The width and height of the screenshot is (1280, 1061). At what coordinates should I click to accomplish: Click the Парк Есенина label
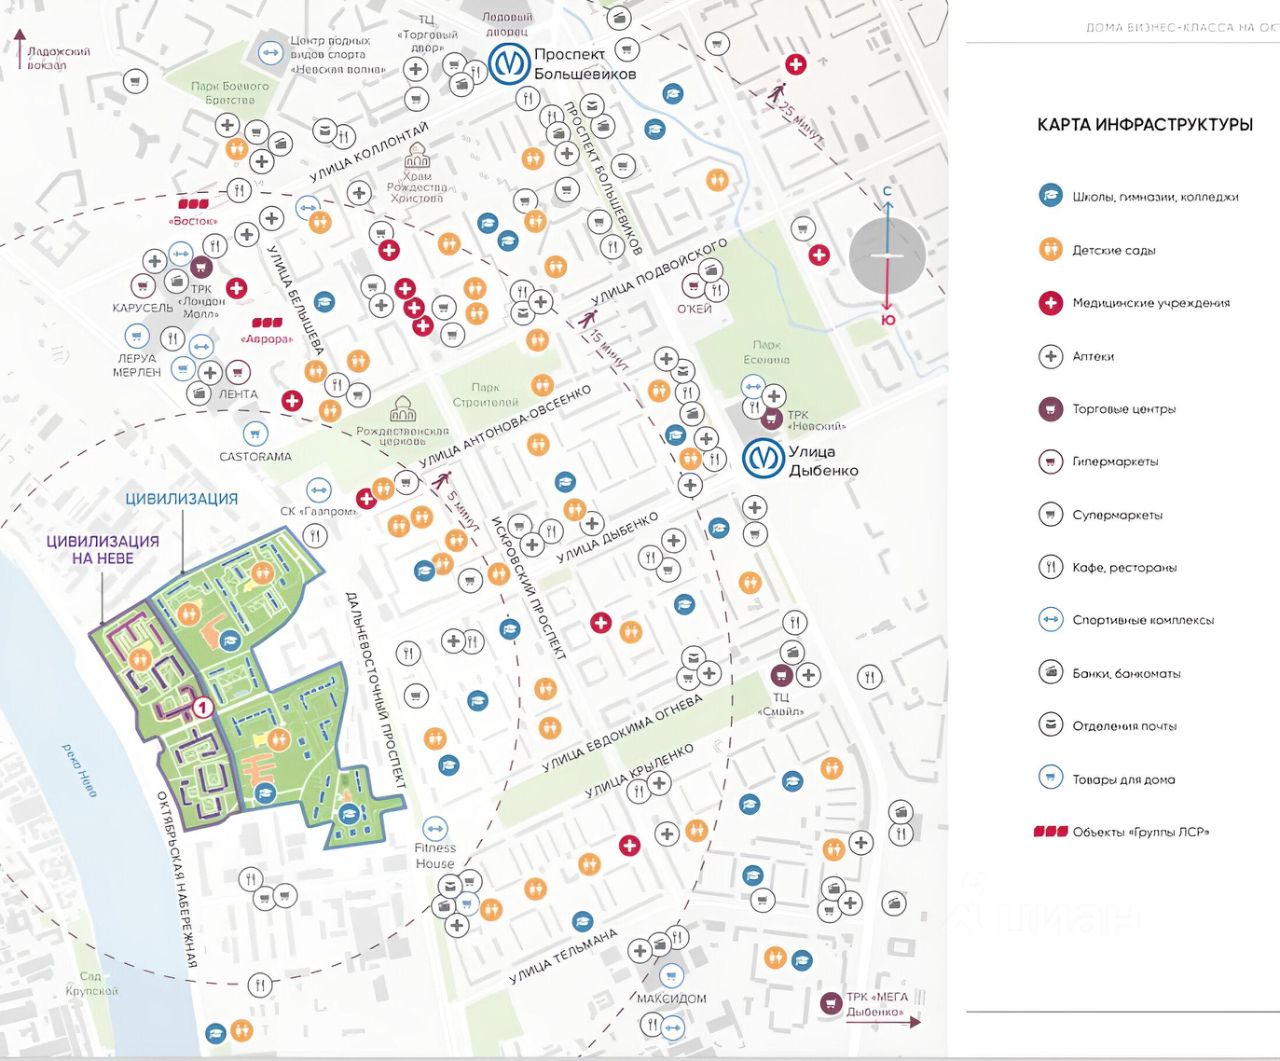[x=766, y=352]
